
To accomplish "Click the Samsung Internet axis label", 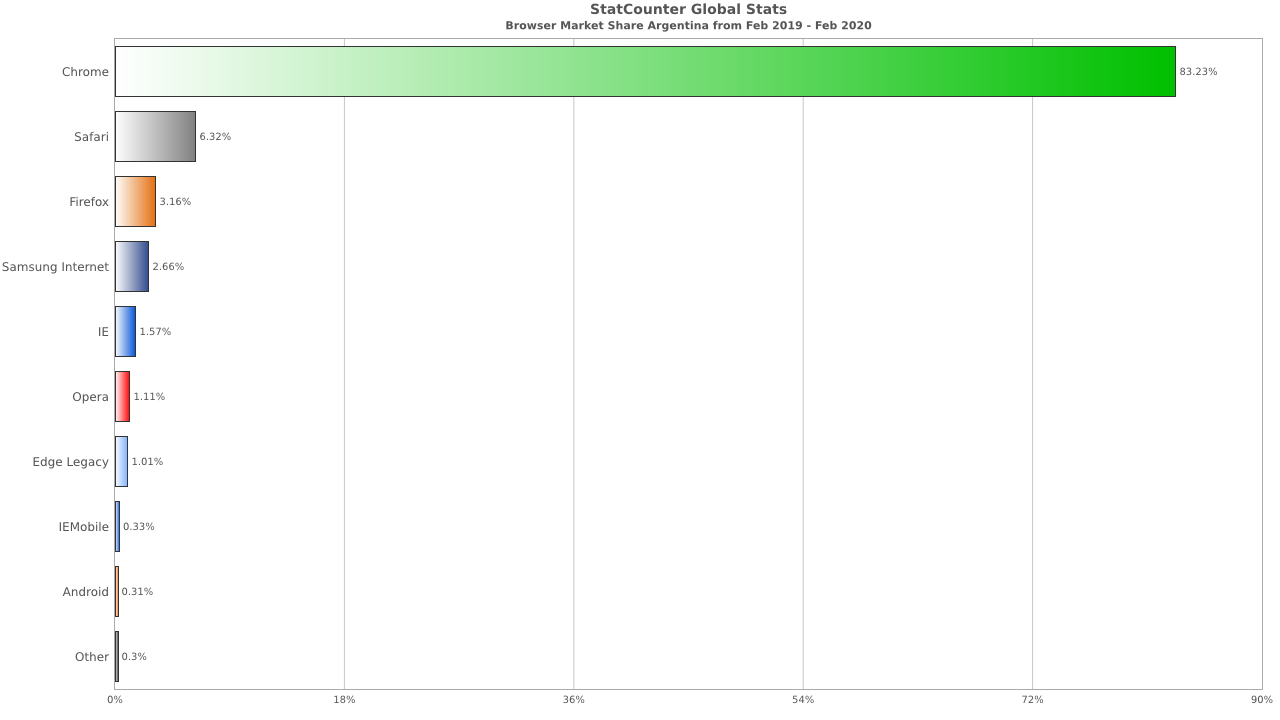I will click(55, 267).
